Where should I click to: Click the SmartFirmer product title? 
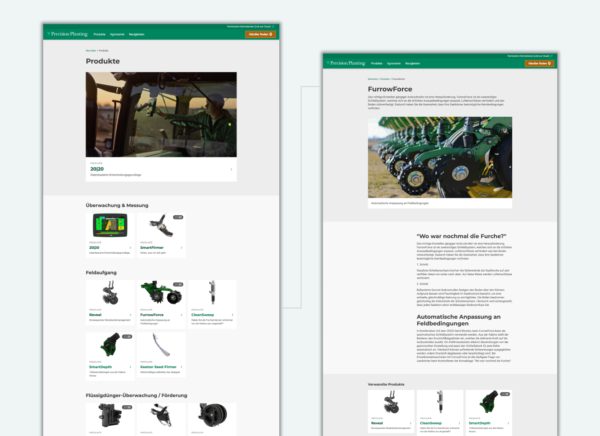tap(152, 248)
